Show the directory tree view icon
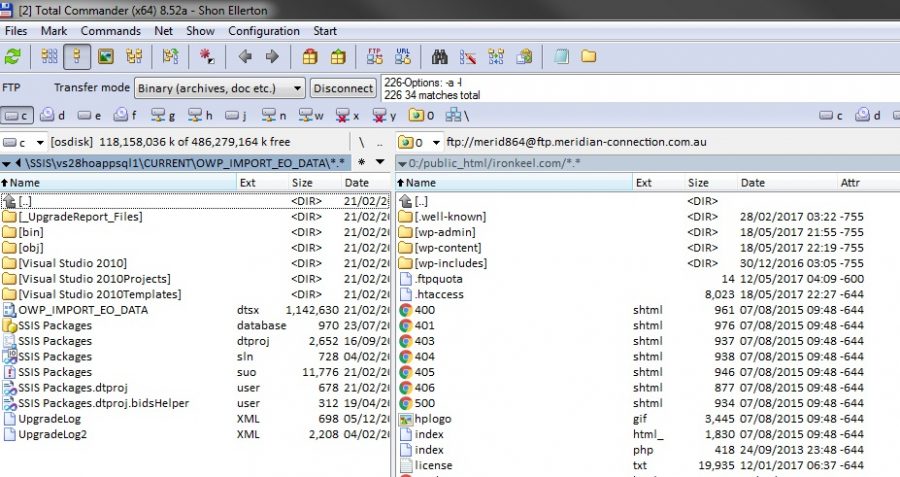The image size is (900, 477). [134, 56]
